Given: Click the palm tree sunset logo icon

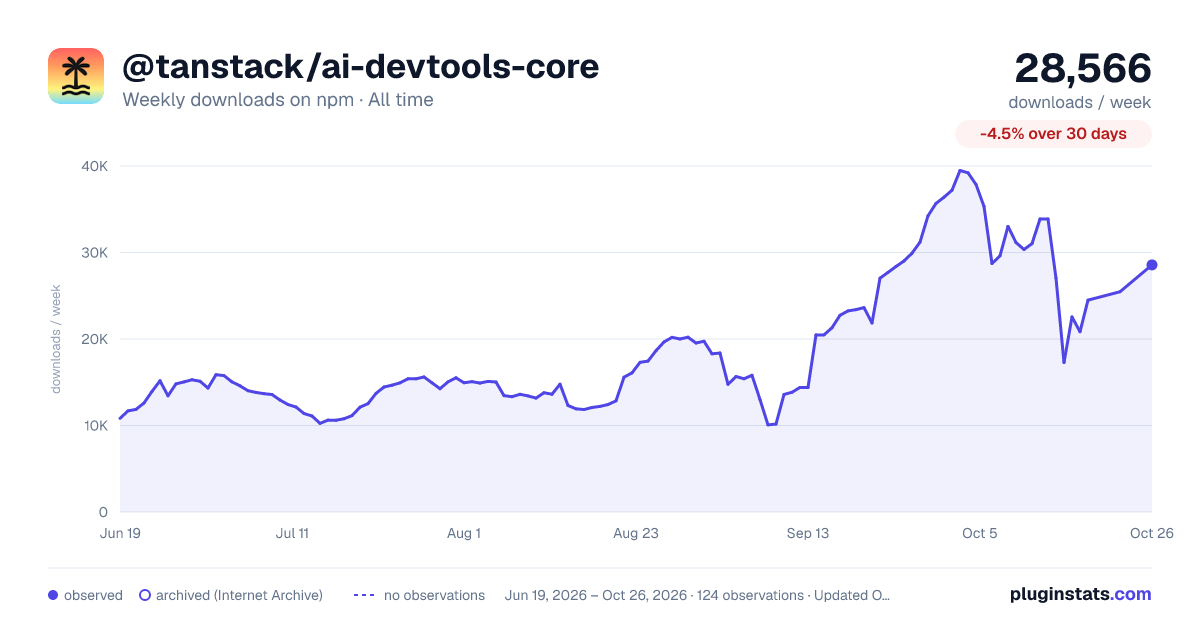Looking at the screenshot, I should pos(76,76).
